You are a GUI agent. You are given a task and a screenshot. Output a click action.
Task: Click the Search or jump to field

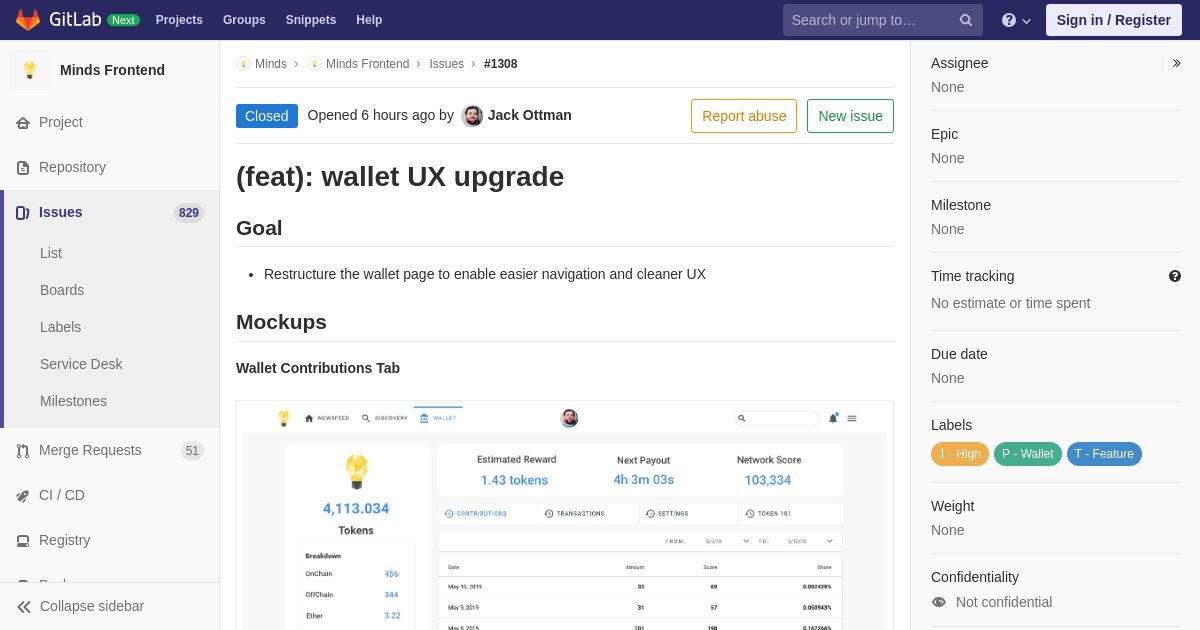[x=883, y=20]
